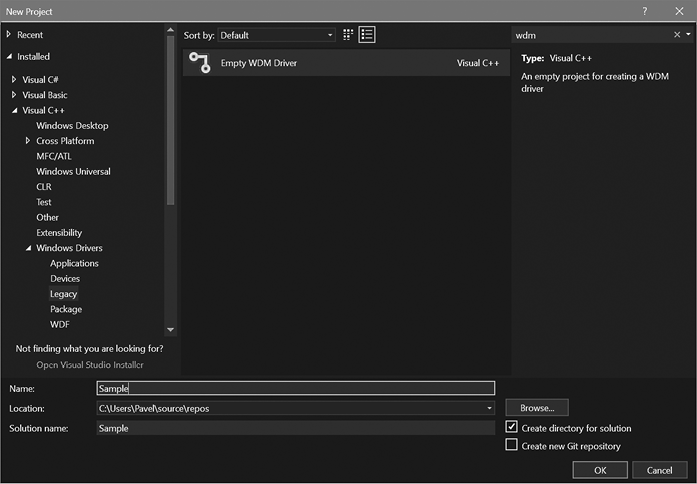Open the search box dropdown arrow
The image size is (697, 484).
coord(688,35)
